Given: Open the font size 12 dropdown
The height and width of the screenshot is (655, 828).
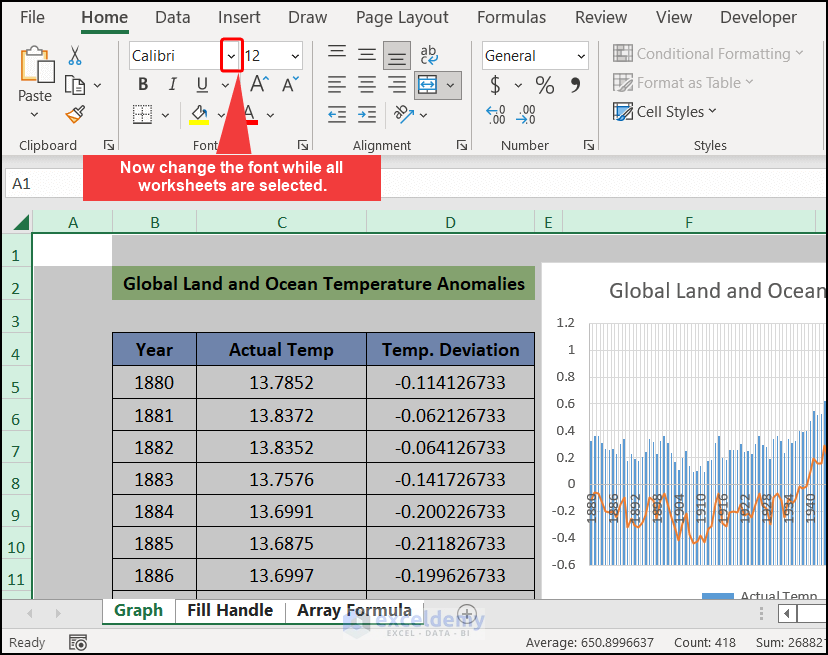Looking at the screenshot, I should 294,56.
